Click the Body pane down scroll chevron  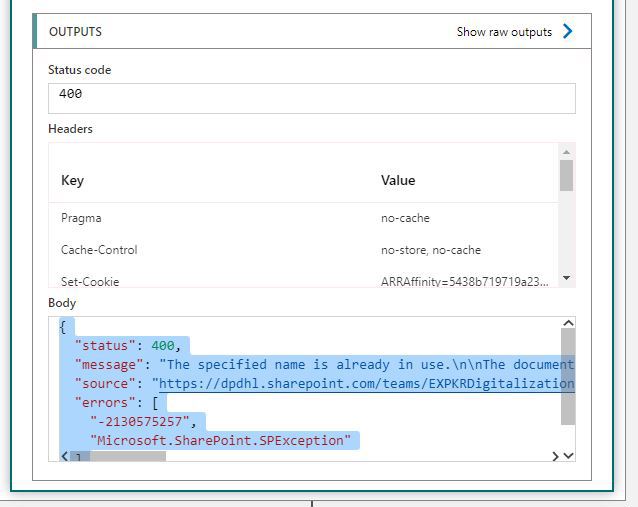tap(568, 455)
